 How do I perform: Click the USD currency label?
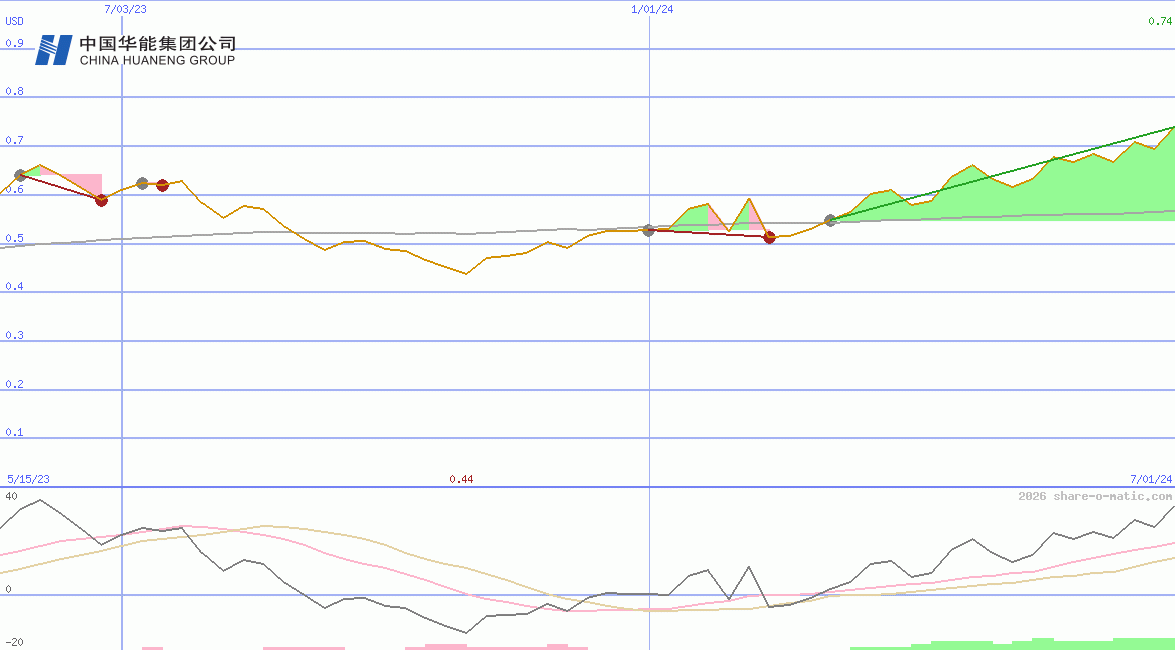coord(14,21)
